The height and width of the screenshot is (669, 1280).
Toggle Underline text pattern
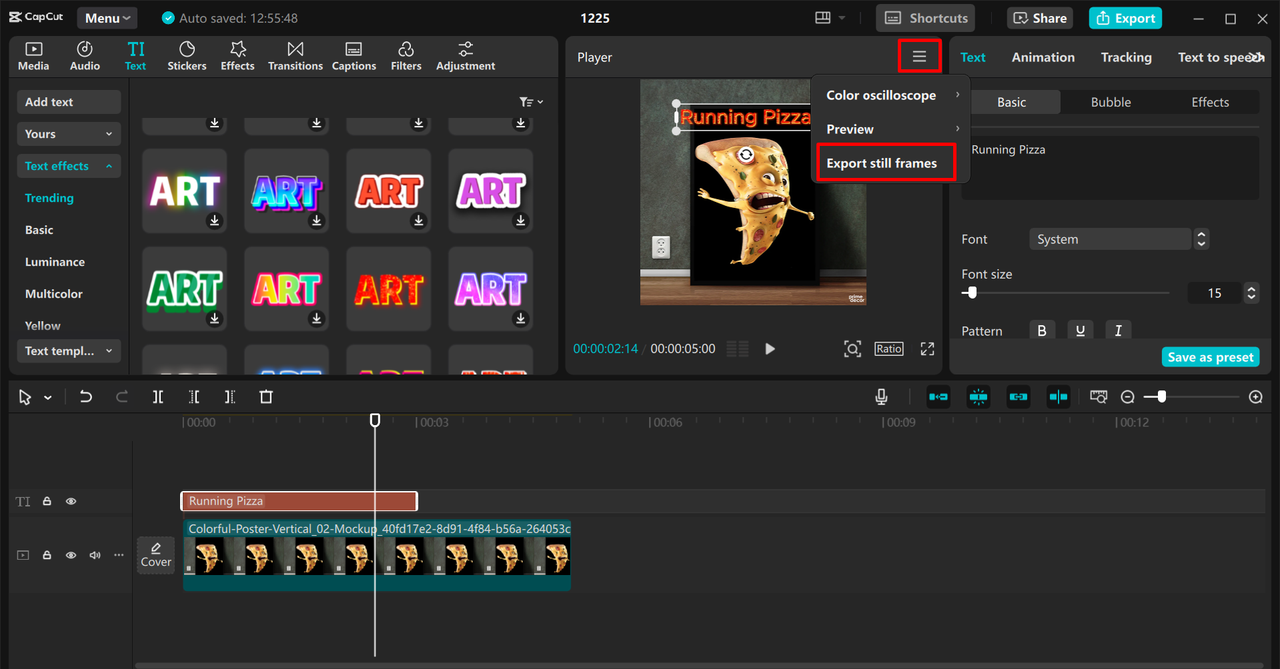(1080, 331)
